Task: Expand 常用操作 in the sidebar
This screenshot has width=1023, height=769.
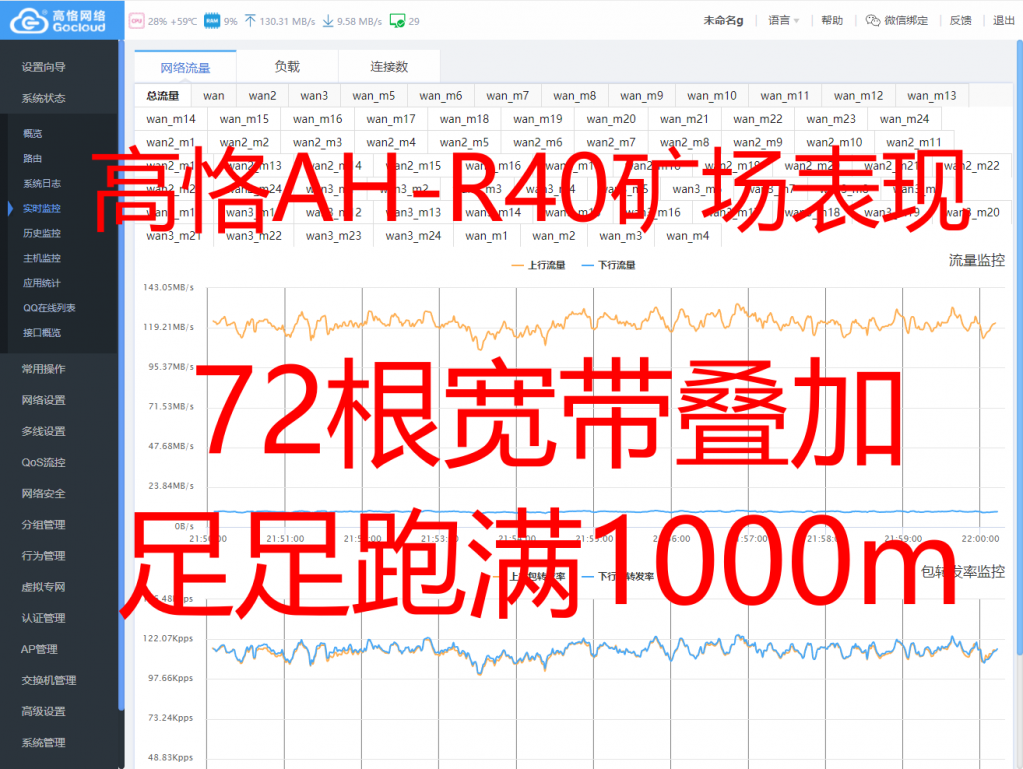Action: click(x=43, y=369)
